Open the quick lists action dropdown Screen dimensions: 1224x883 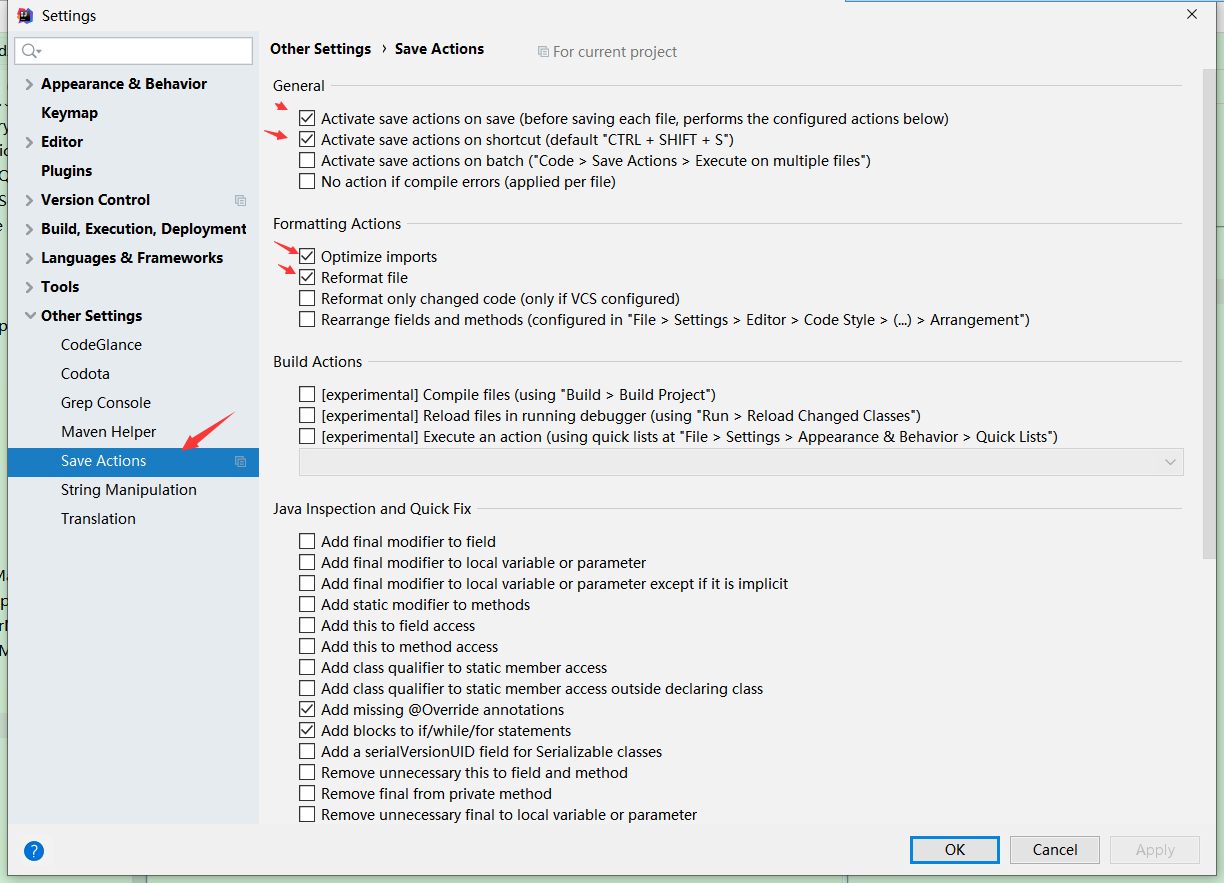click(x=741, y=462)
